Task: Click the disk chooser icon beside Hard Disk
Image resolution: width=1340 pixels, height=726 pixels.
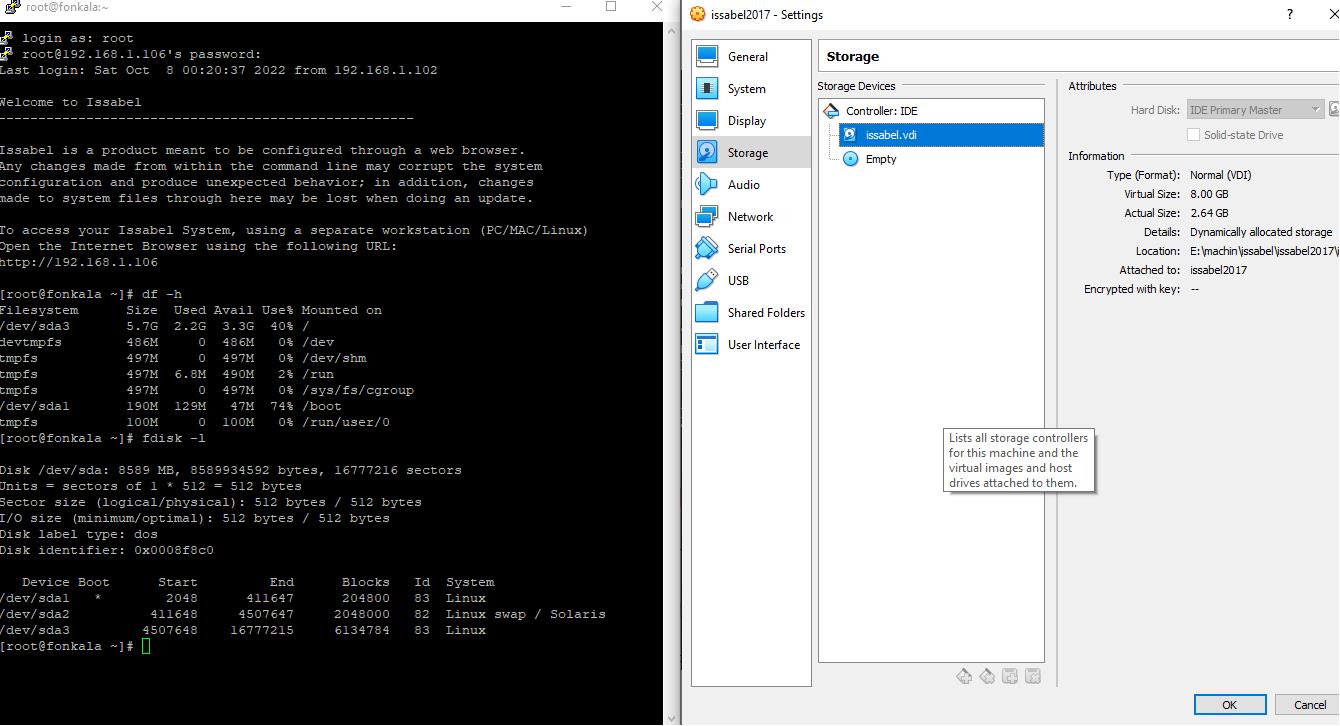Action: 1334,110
